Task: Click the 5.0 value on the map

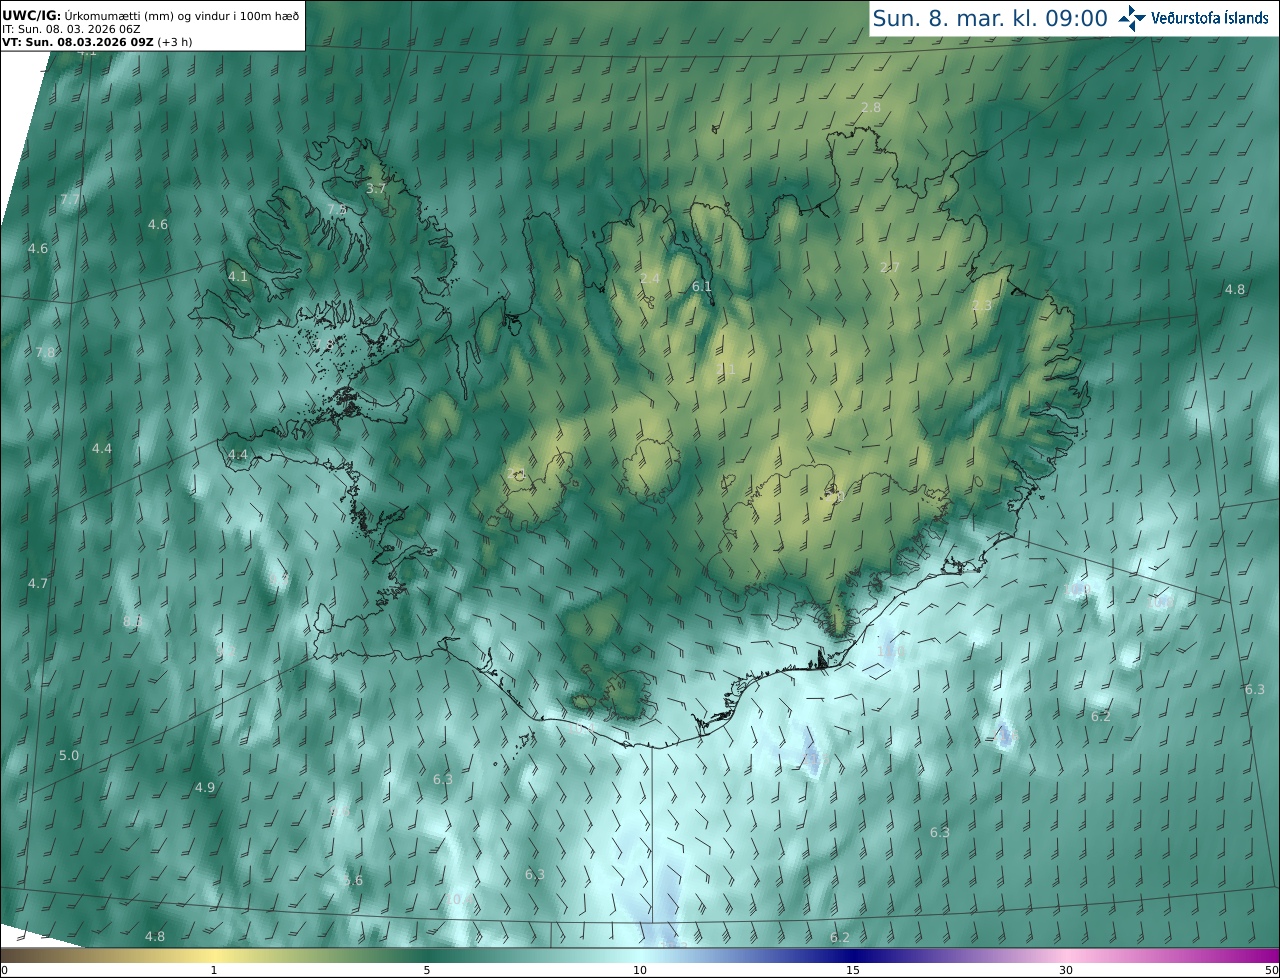Action: (68, 755)
